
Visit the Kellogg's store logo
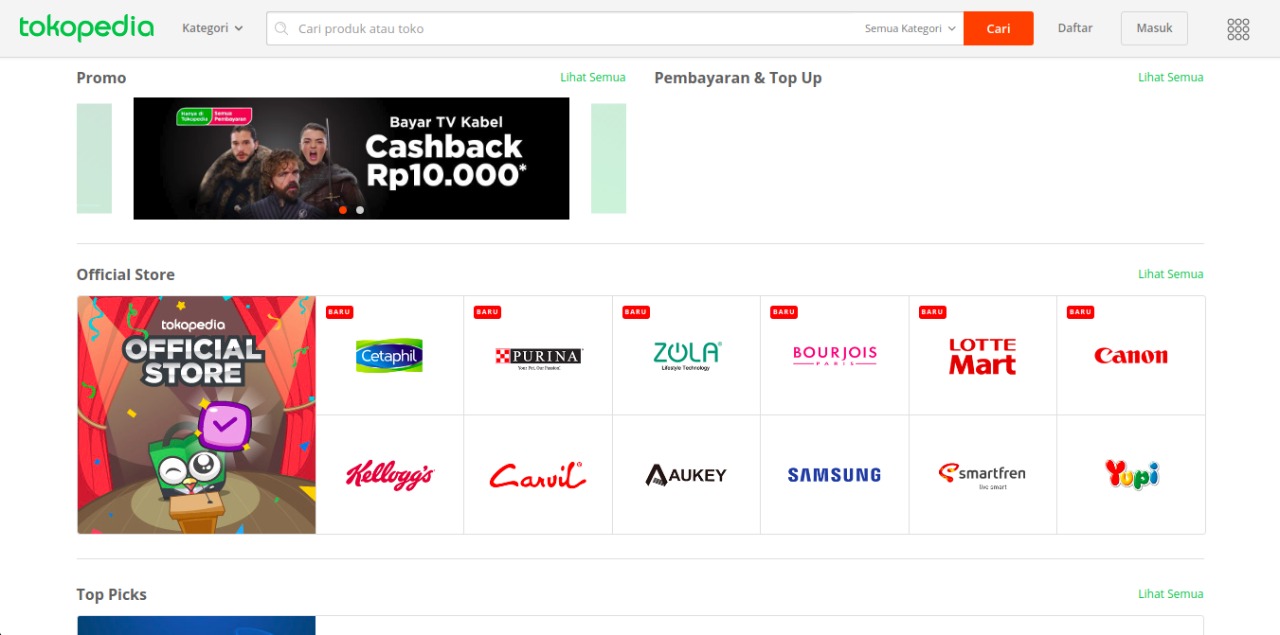[390, 475]
